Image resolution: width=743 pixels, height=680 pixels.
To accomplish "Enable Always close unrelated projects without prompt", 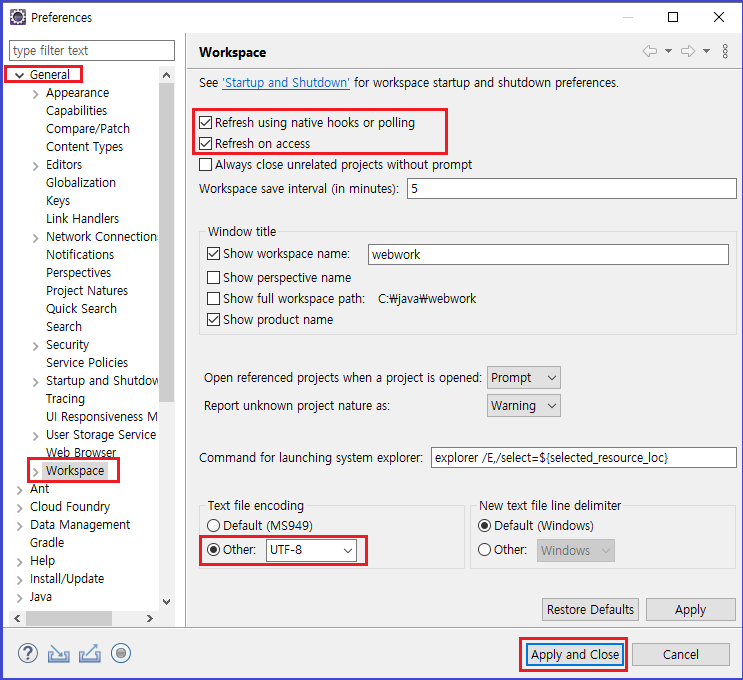I will (205, 164).
